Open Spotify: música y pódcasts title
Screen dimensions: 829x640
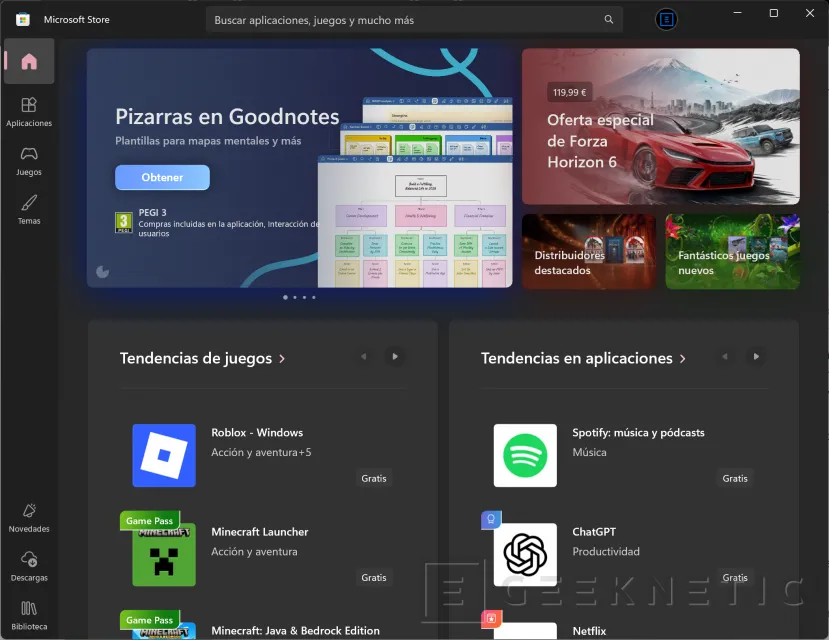pos(638,432)
